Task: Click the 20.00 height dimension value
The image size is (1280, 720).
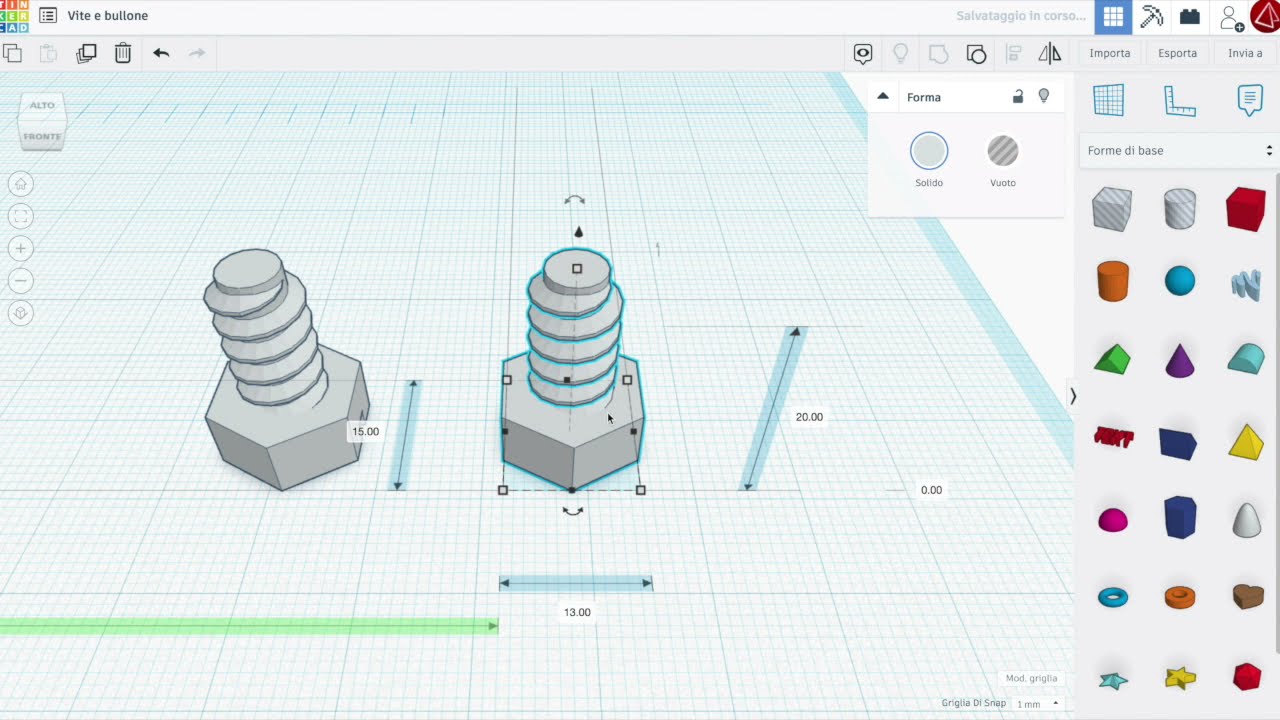Action: 809,417
